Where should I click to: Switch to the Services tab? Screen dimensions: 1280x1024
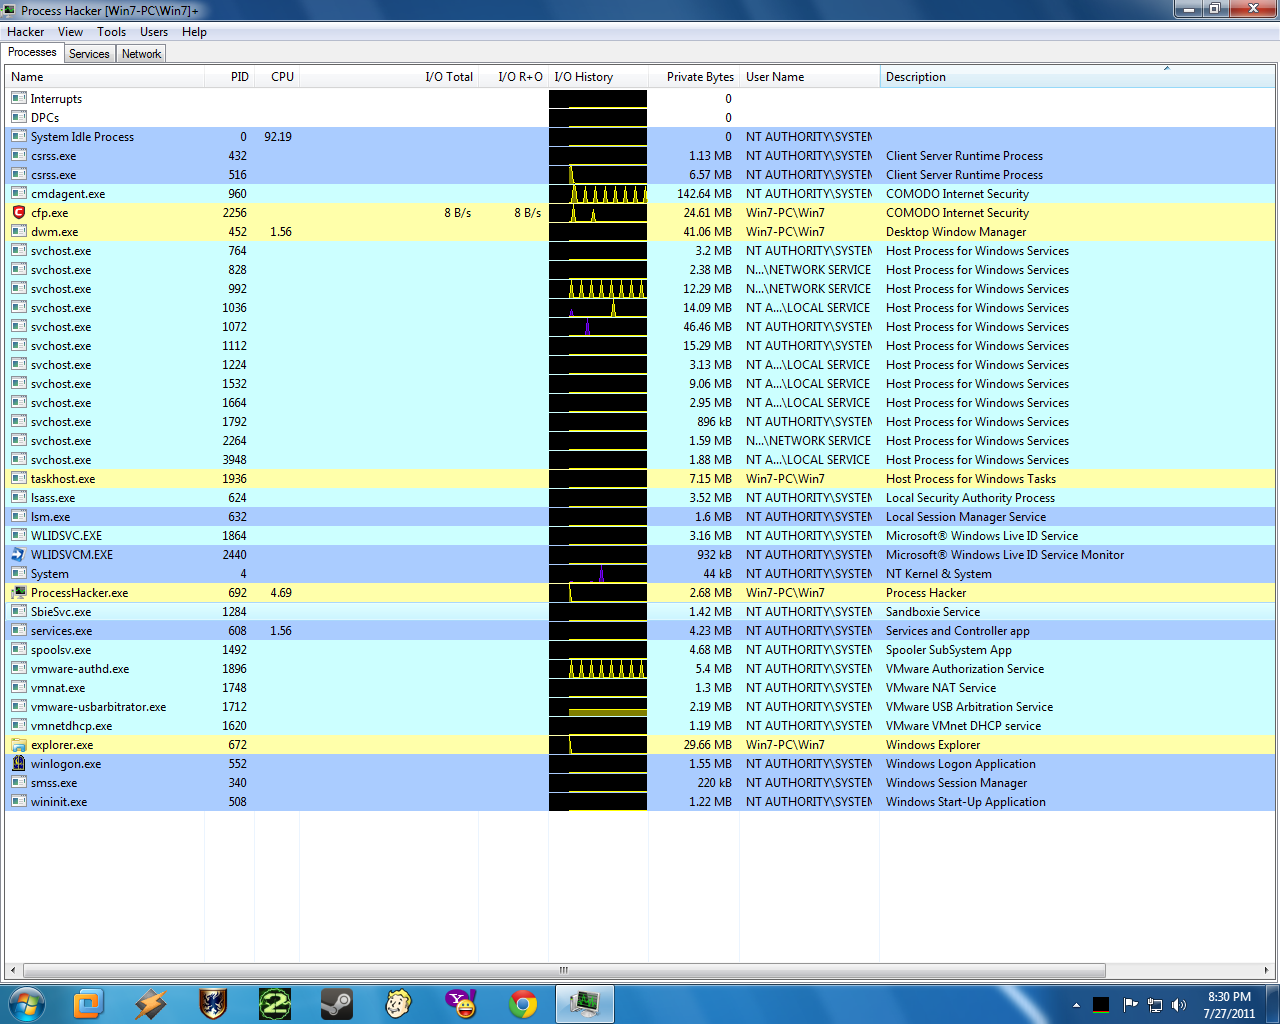pyautogui.click(x=89, y=54)
